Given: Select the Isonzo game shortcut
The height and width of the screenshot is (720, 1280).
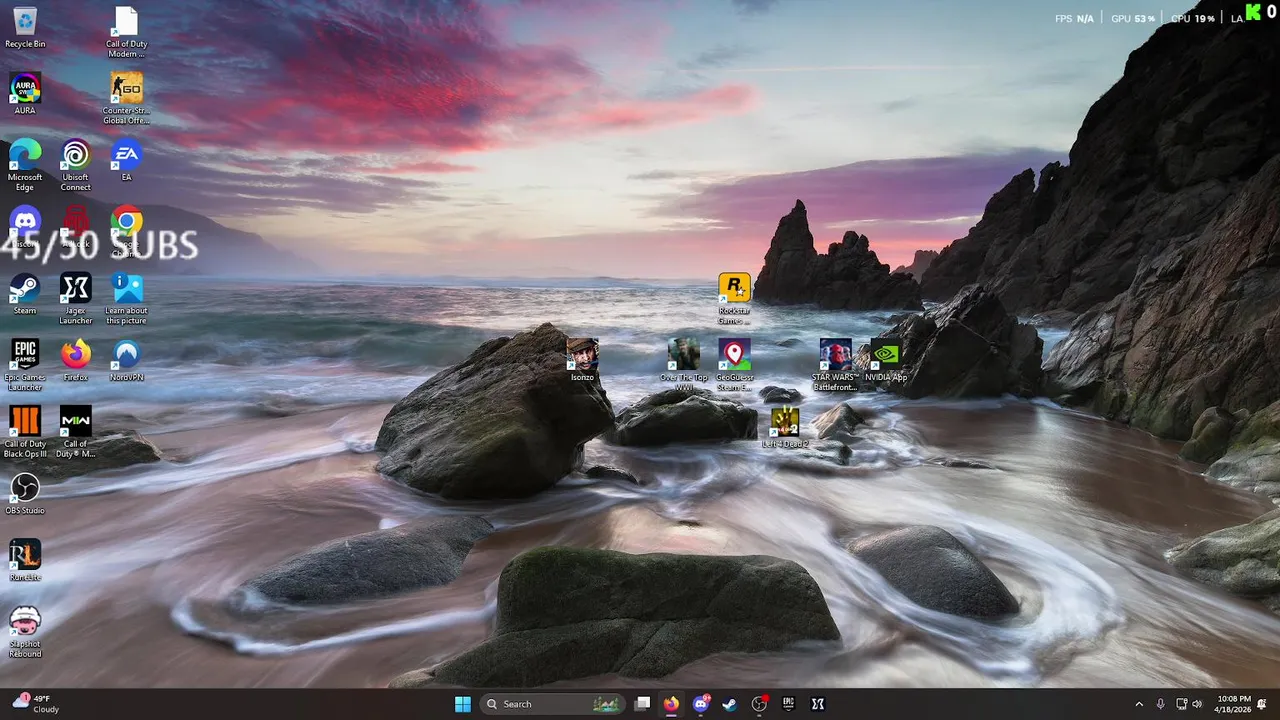Looking at the screenshot, I should point(582,360).
